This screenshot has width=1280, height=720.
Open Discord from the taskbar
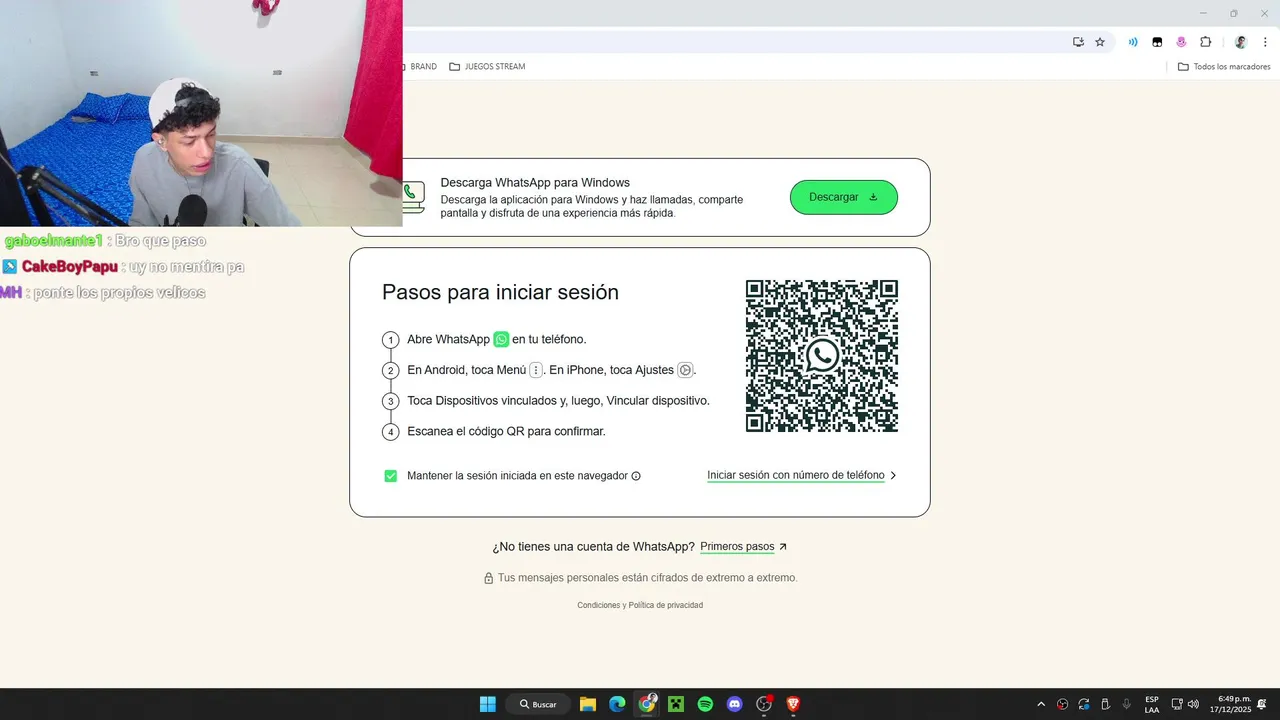pos(735,704)
